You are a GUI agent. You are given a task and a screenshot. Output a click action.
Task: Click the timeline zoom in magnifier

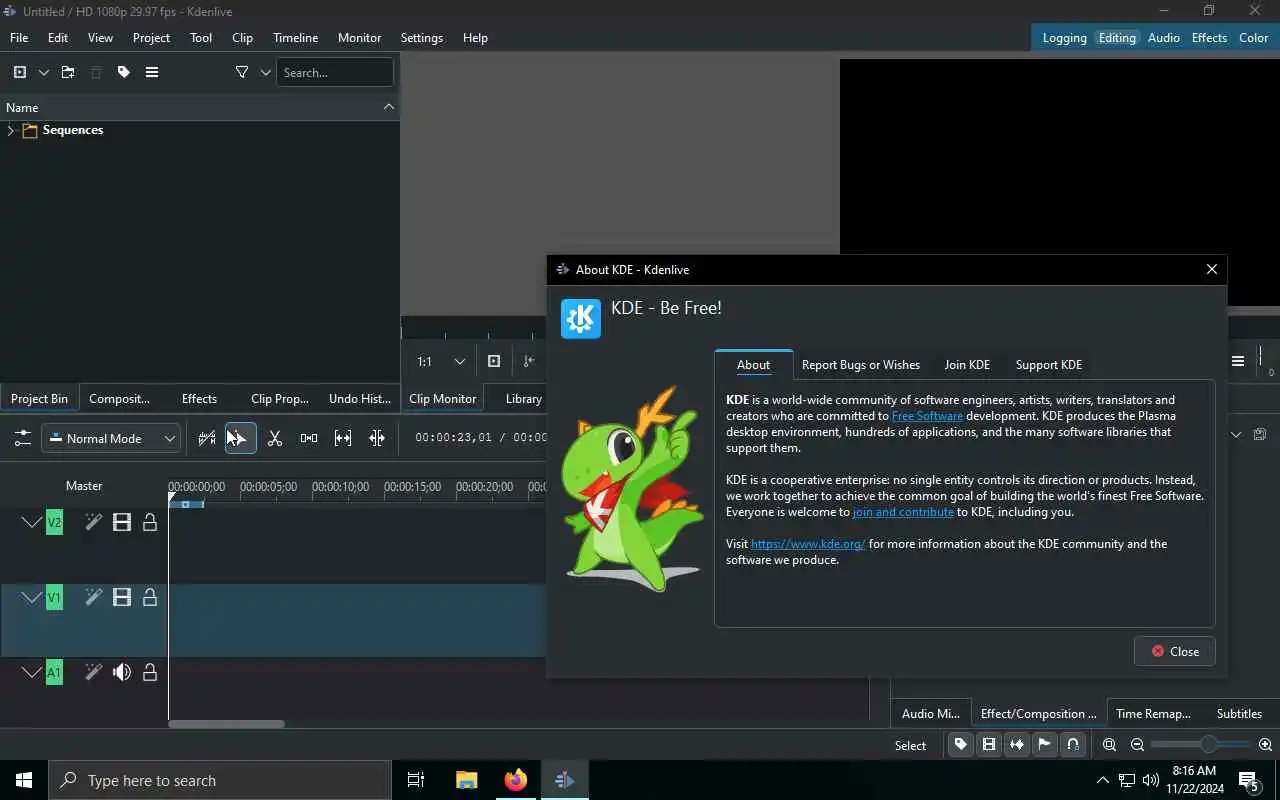pos(1265,744)
